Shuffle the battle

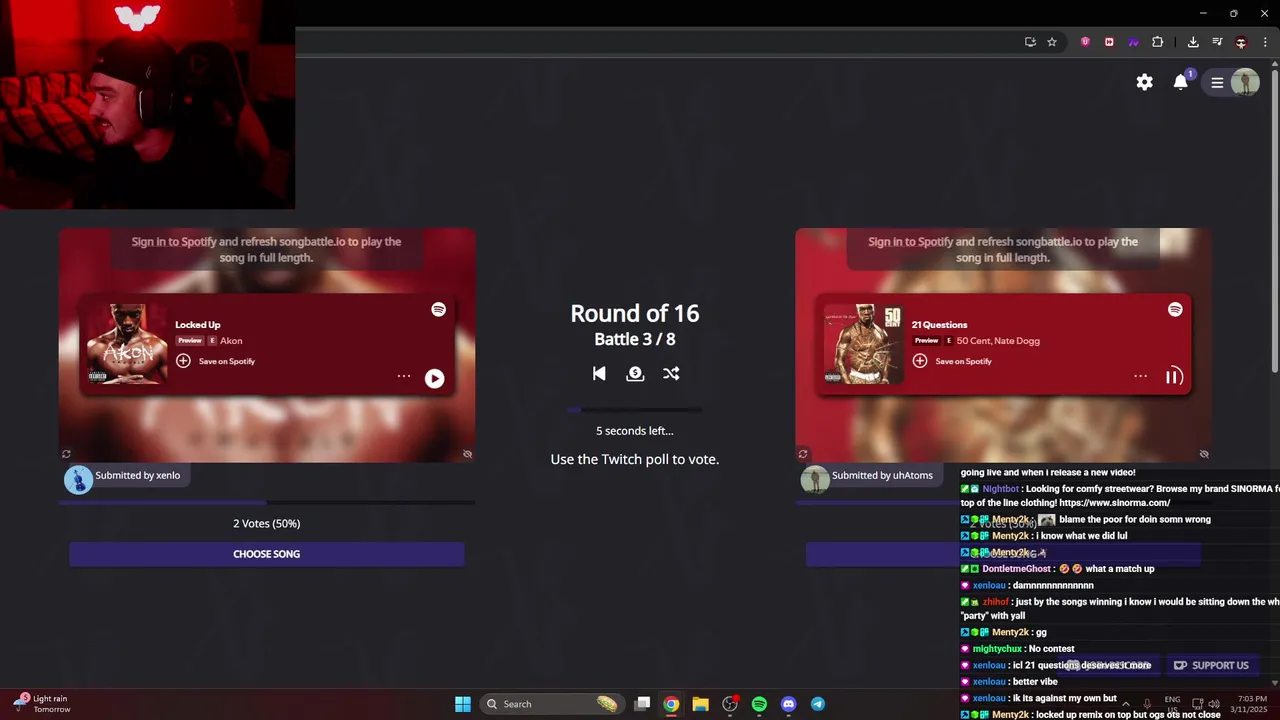click(671, 373)
